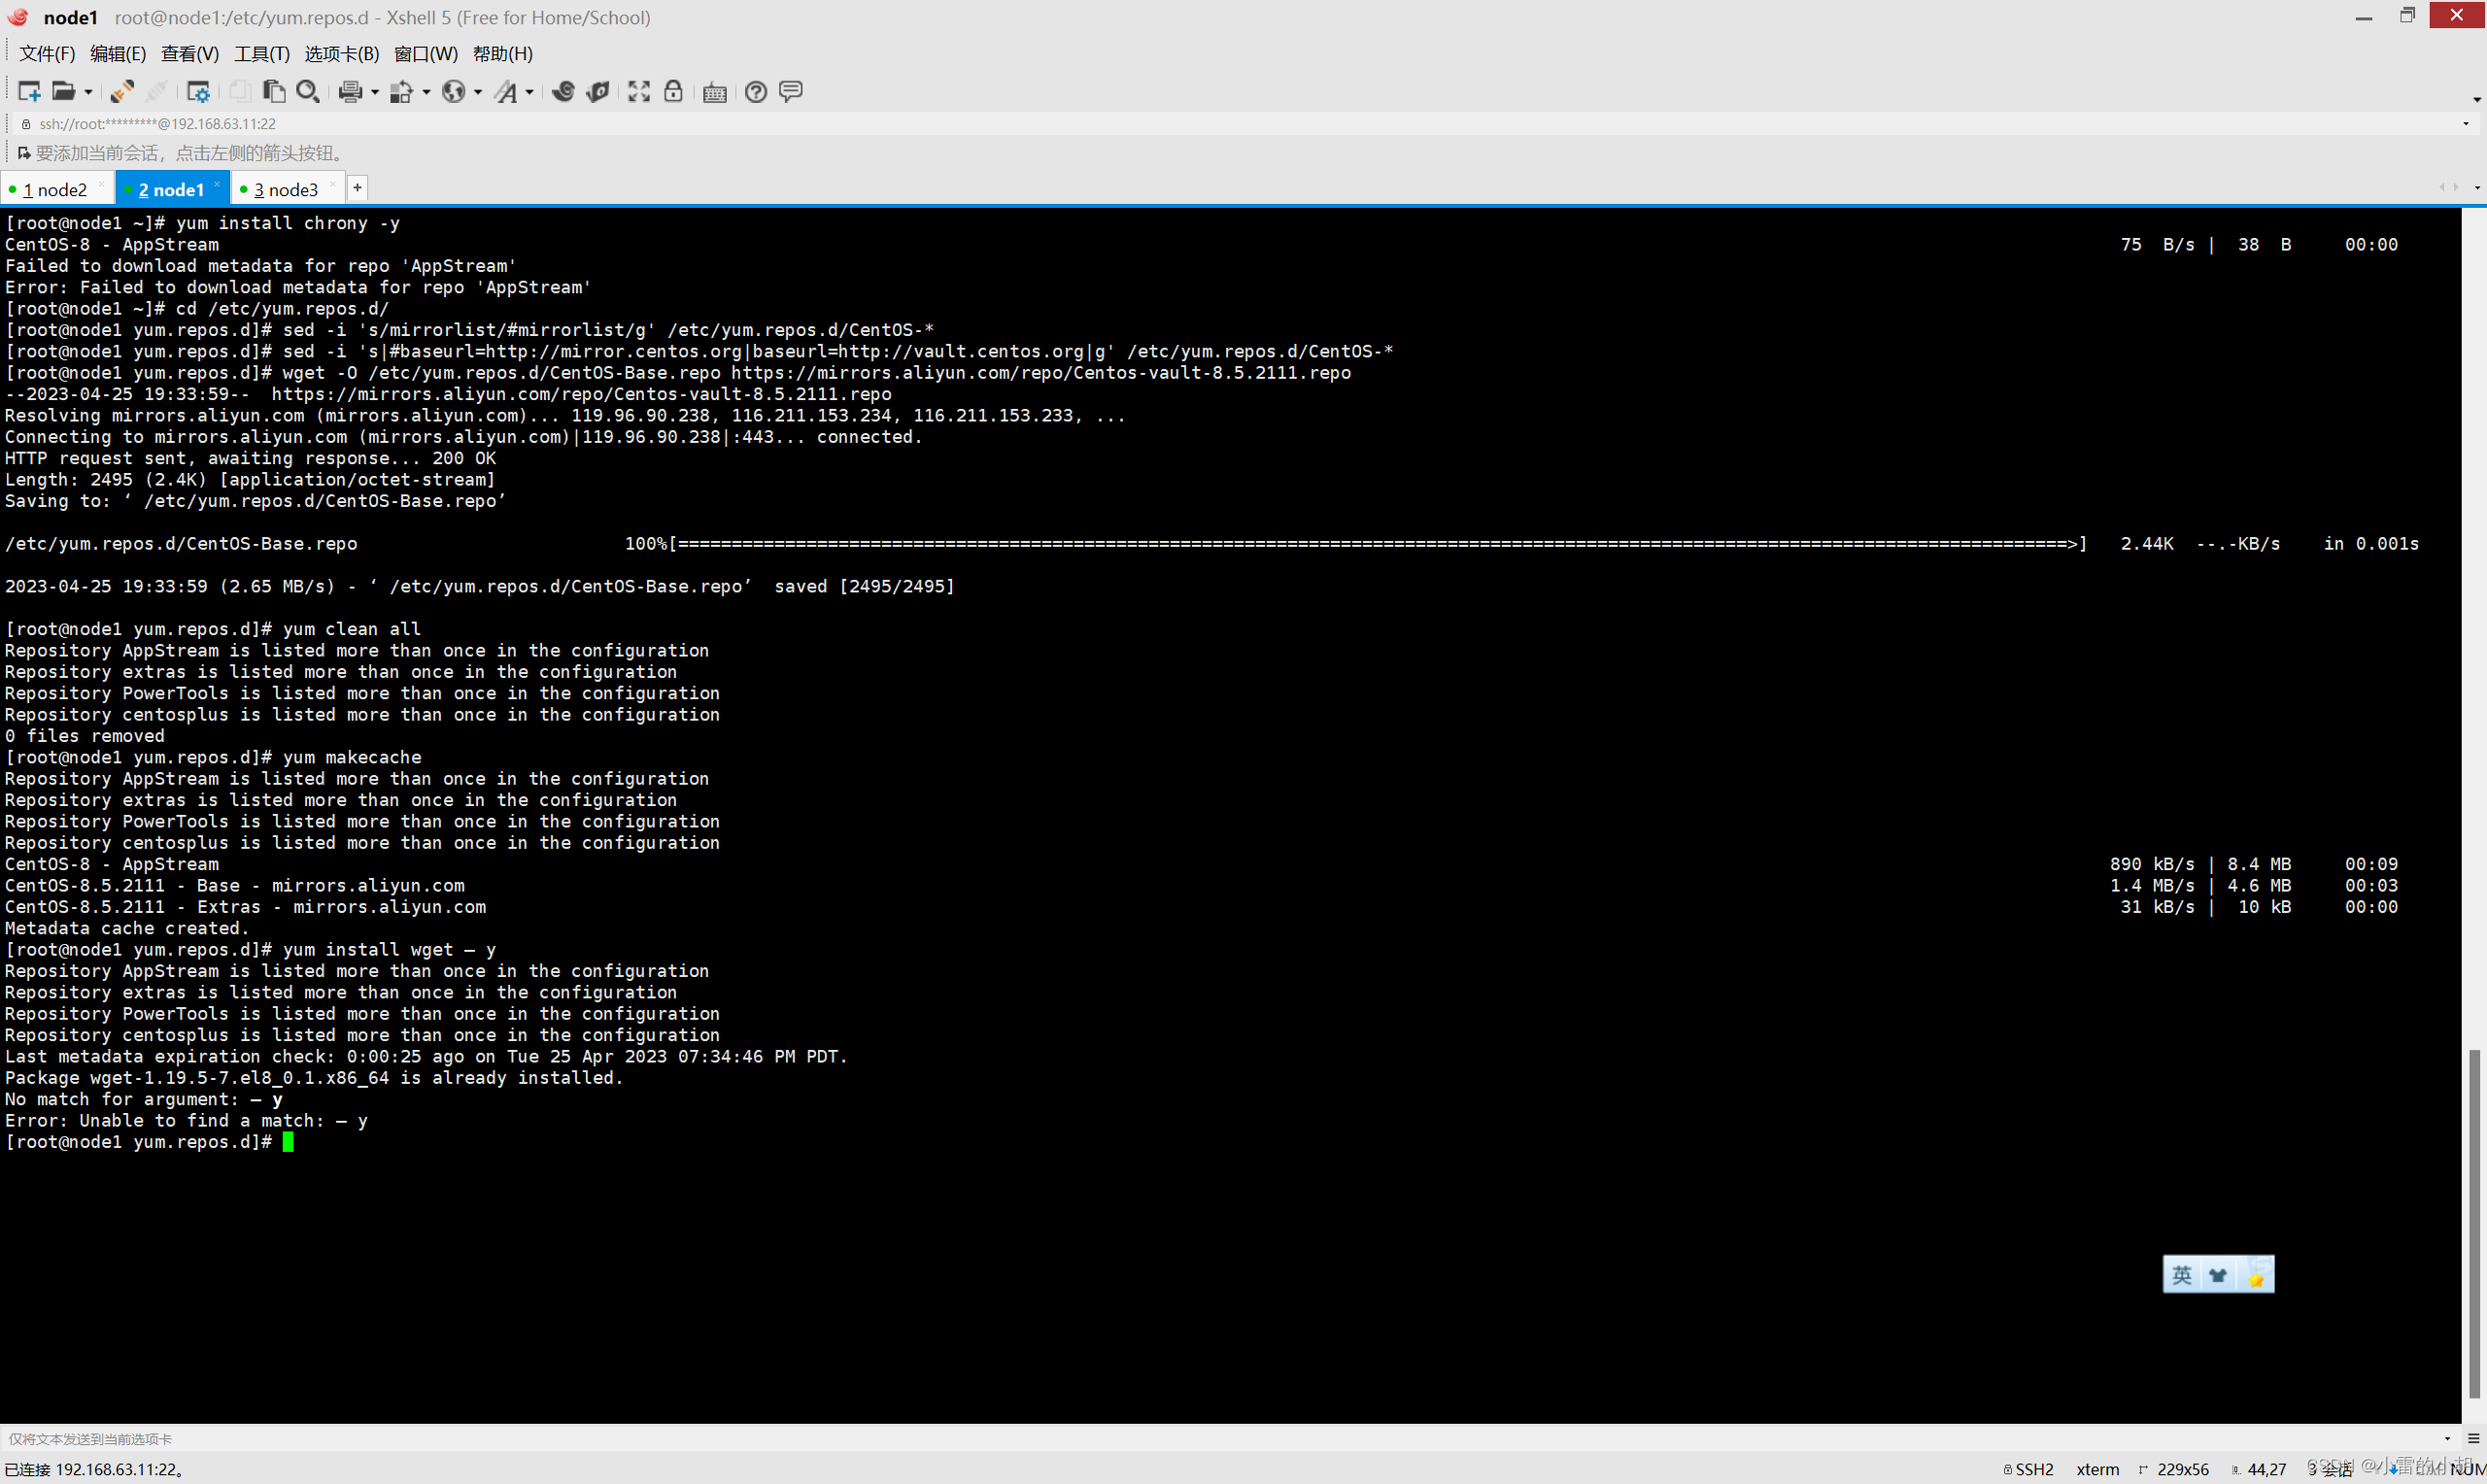
Task: Switch to the node2 tab
Action: (x=55, y=189)
